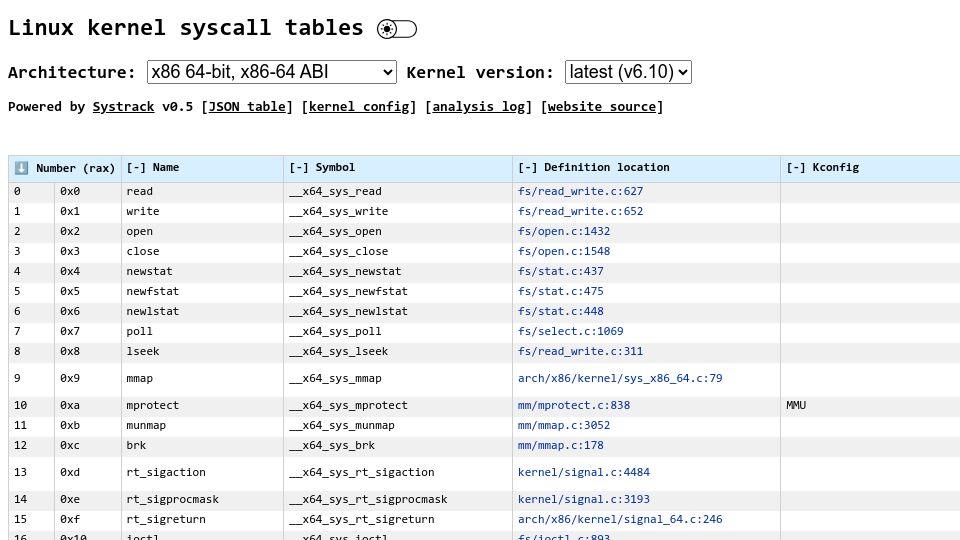The image size is (960, 540).
Task: Select the 'rt_sigreturn' name cell
Action: point(202,519)
